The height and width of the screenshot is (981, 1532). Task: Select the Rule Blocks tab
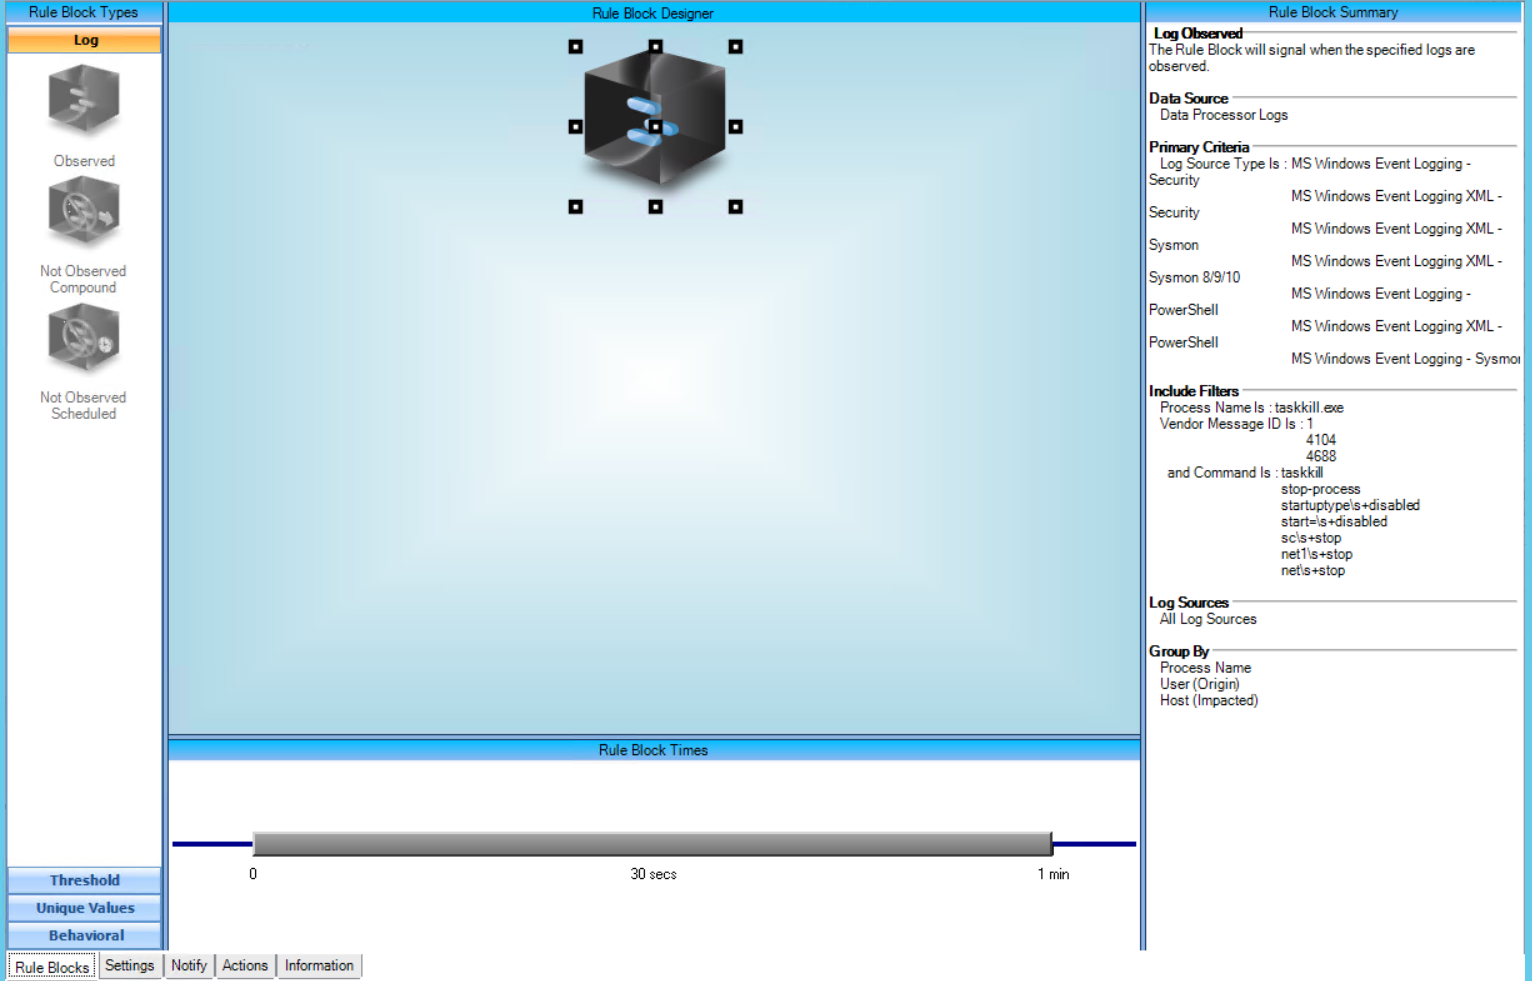coord(52,967)
